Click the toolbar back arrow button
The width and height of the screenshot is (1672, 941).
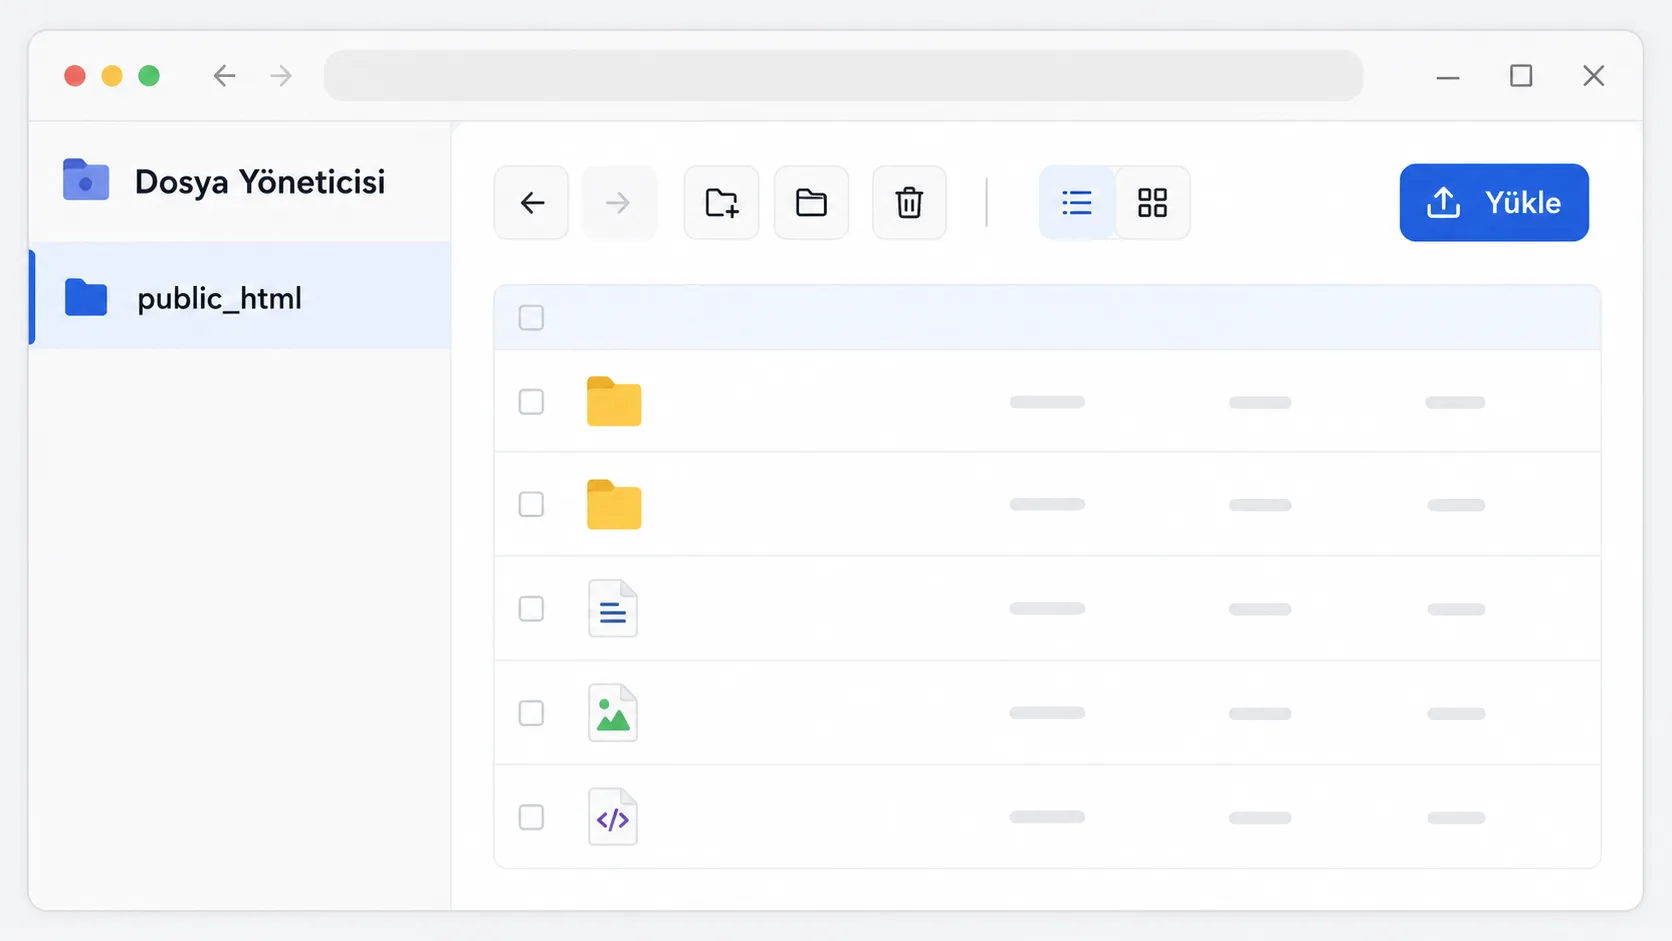(531, 203)
